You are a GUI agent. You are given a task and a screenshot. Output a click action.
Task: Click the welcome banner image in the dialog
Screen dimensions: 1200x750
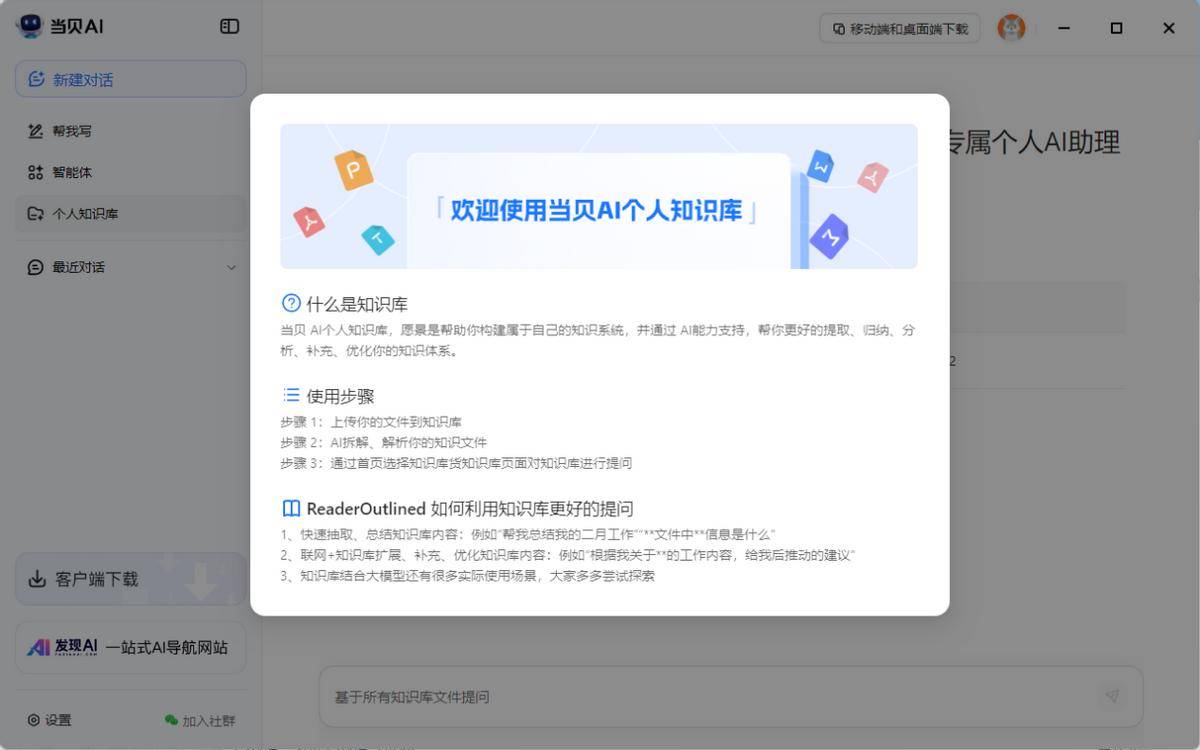click(598, 196)
